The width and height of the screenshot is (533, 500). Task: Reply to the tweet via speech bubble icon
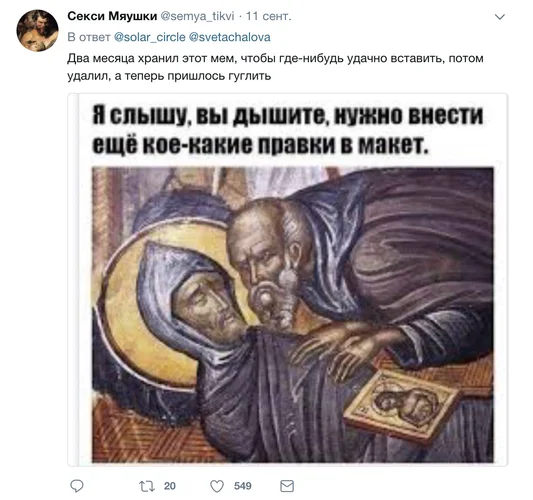tap(77, 486)
